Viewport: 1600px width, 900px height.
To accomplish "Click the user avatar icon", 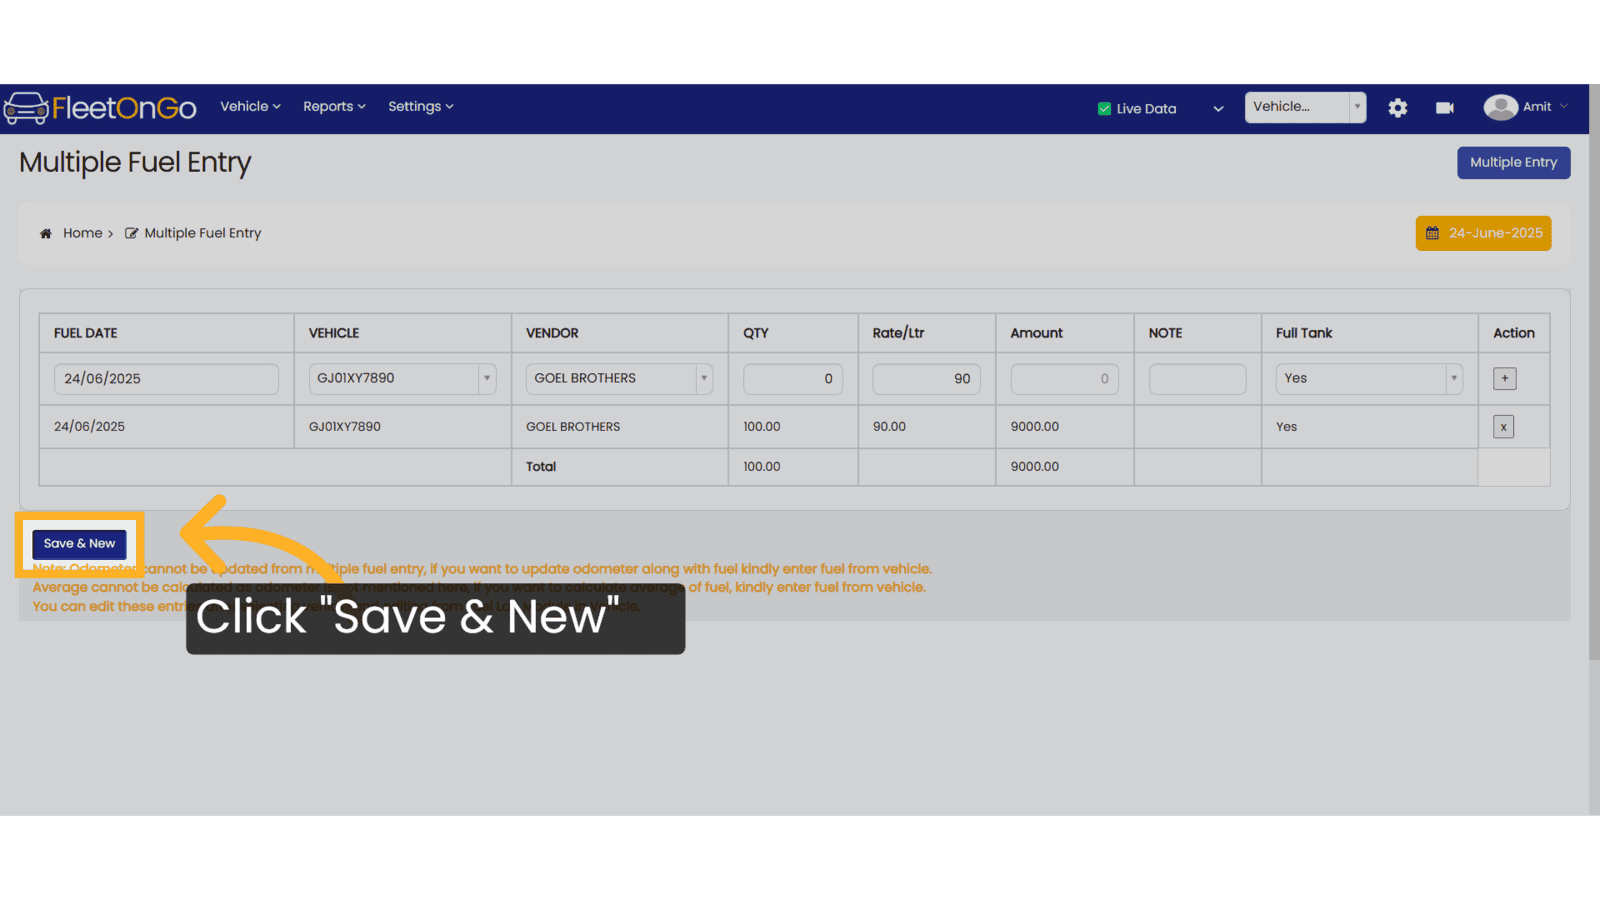I will tap(1500, 107).
